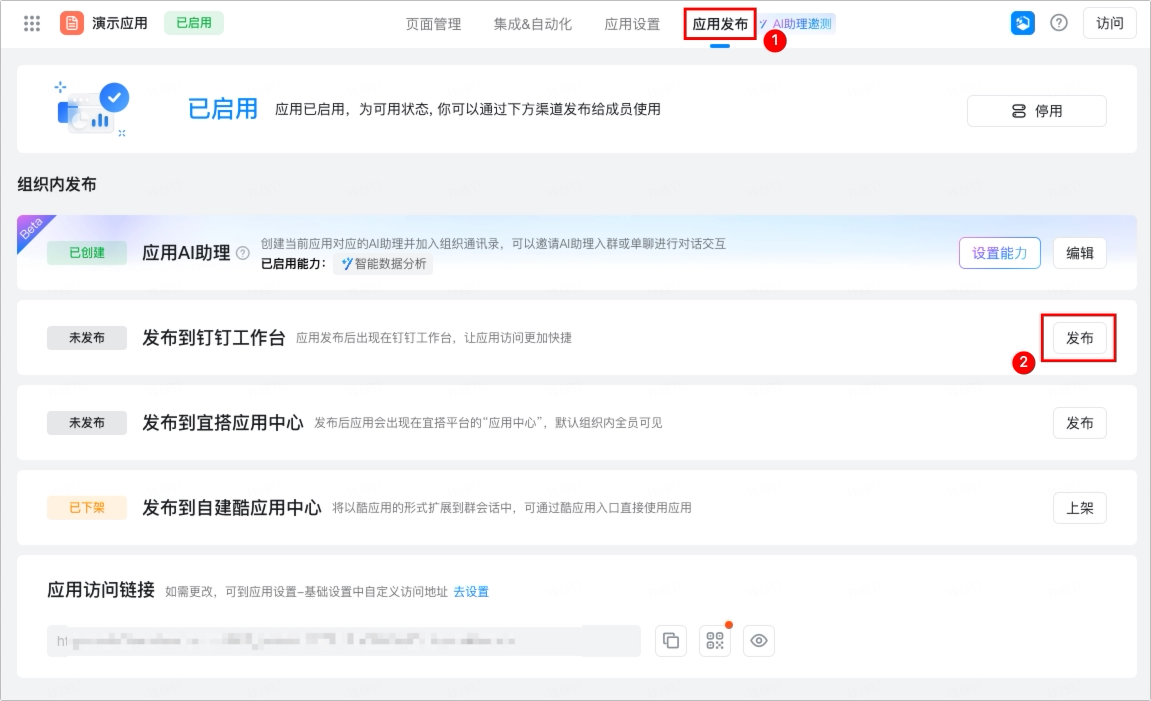
Task: Click the orange 演示应用 app icon
Action: (71, 23)
